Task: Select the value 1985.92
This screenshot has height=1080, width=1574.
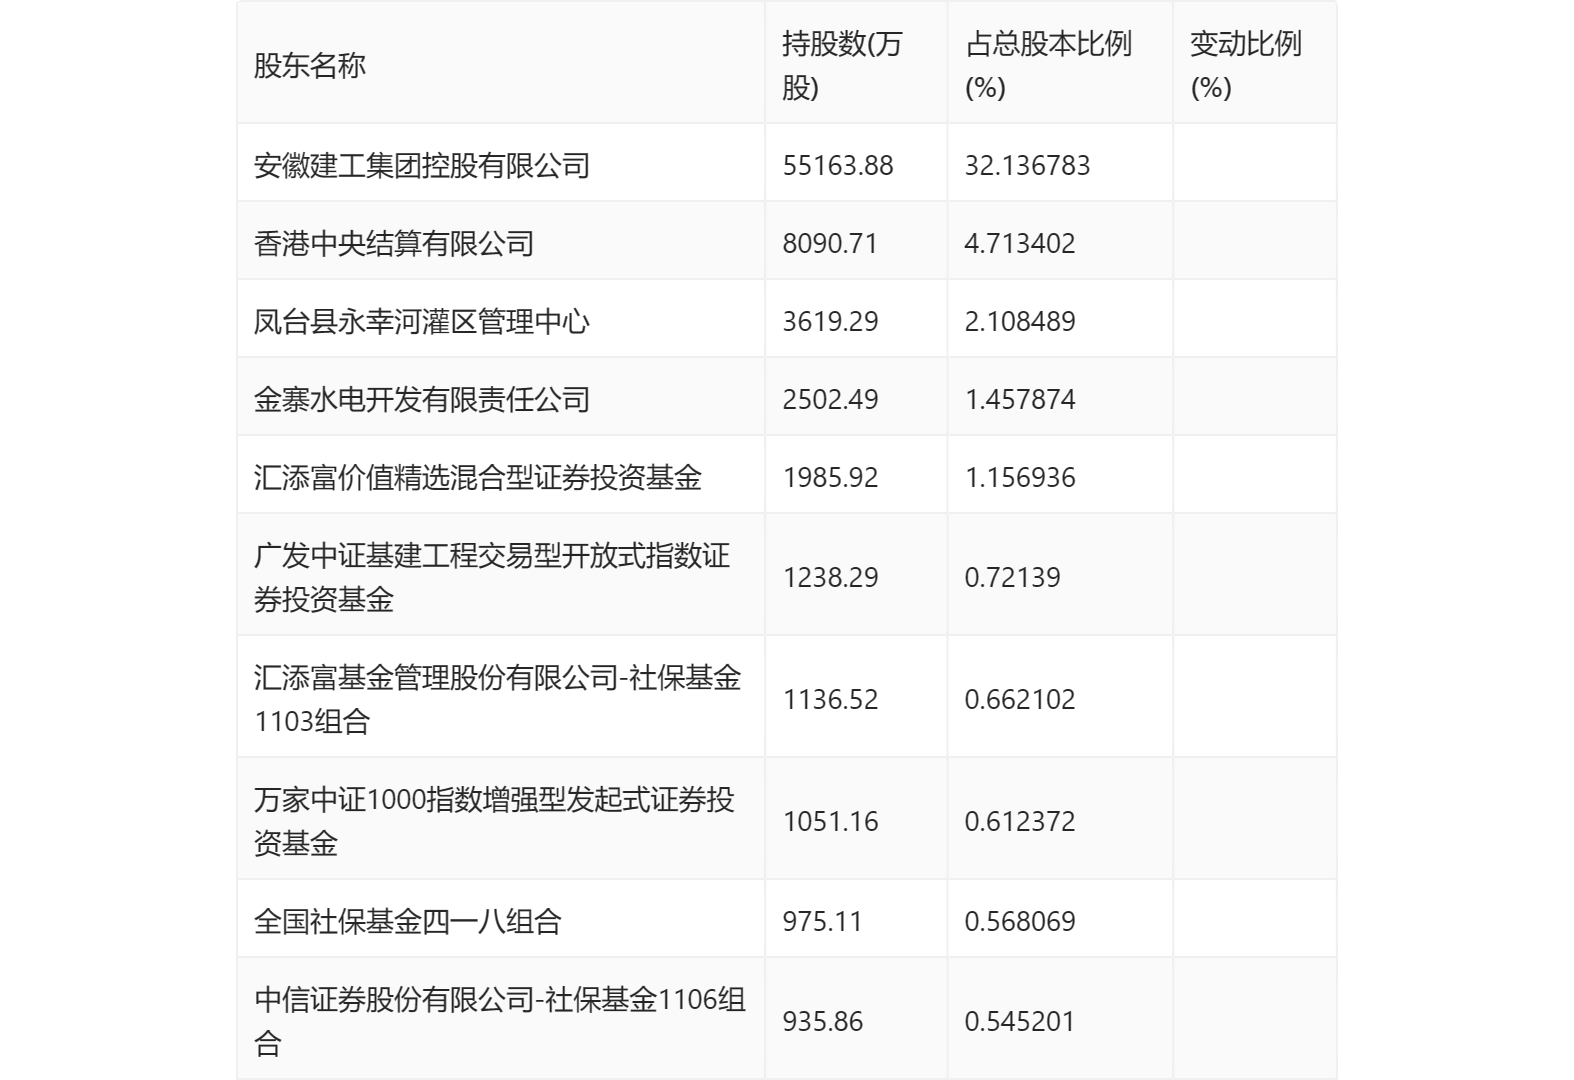Action: [830, 477]
